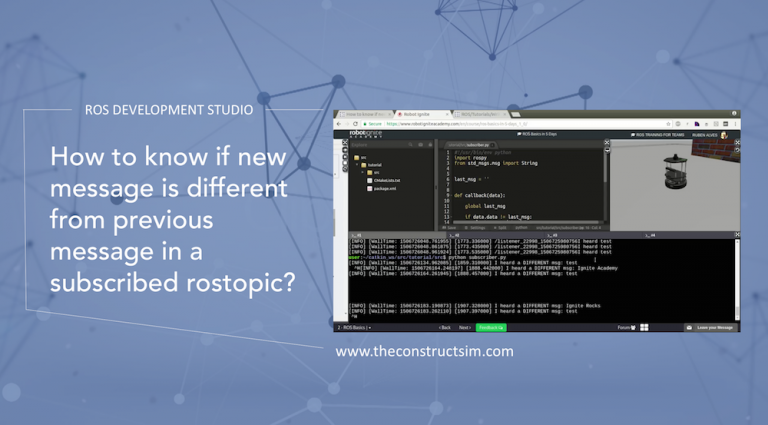Open the Forum link
The image size is (768, 425).
[x=626, y=328]
